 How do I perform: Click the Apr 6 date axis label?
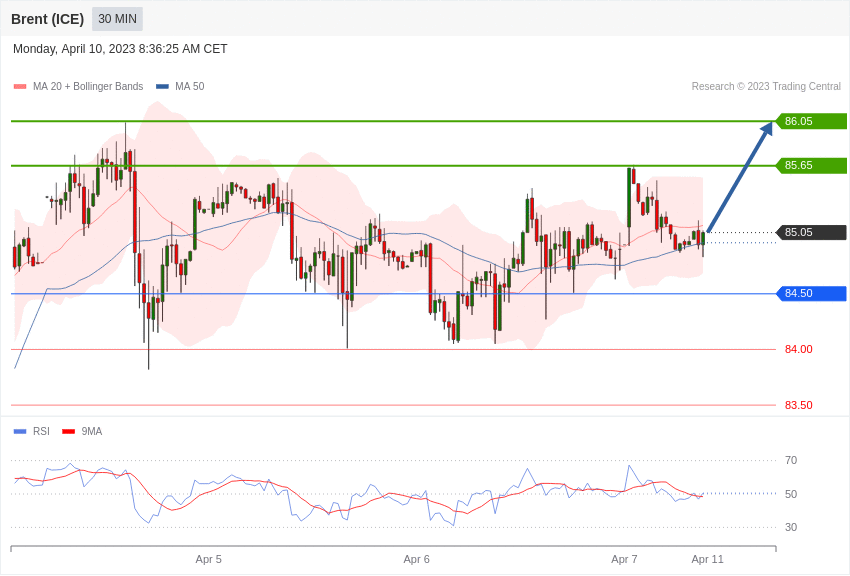(x=416, y=559)
